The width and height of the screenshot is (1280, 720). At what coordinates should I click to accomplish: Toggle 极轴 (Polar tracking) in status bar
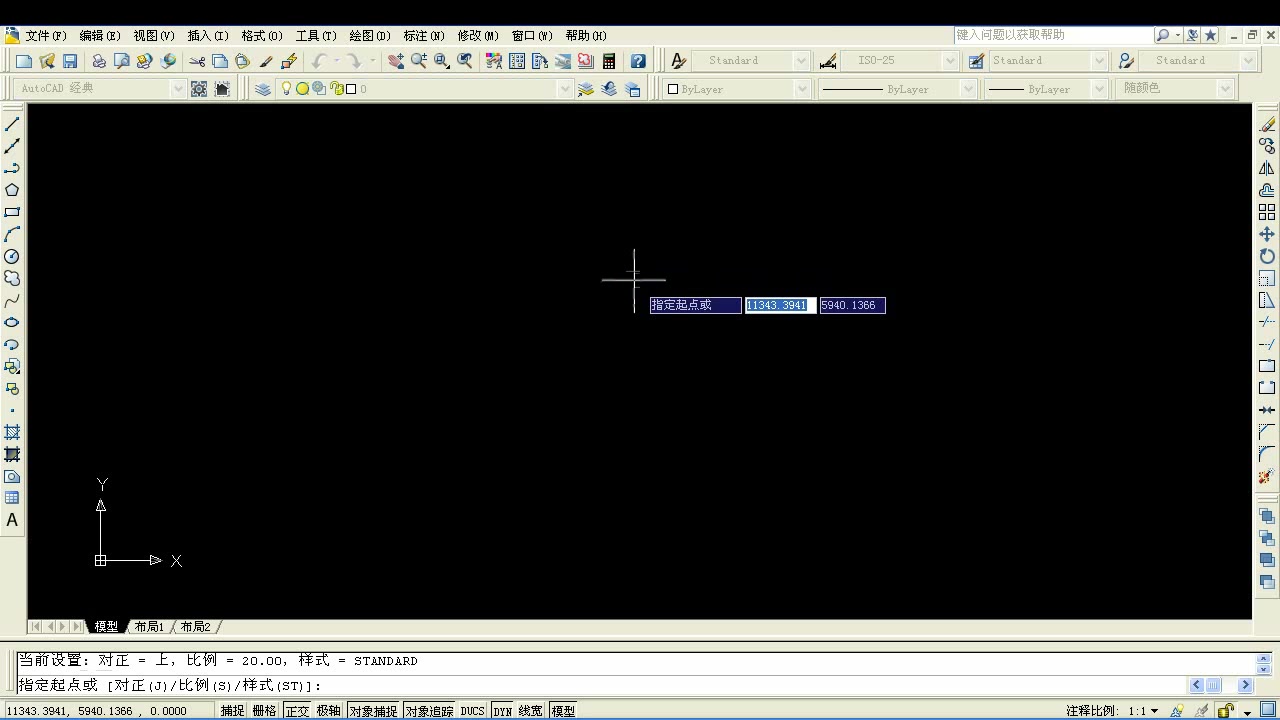tap(328, 711)
